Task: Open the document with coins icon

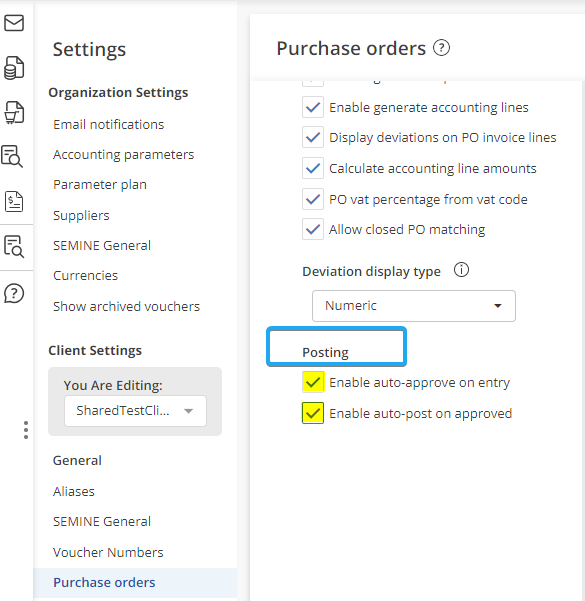Action: (14, 68)
